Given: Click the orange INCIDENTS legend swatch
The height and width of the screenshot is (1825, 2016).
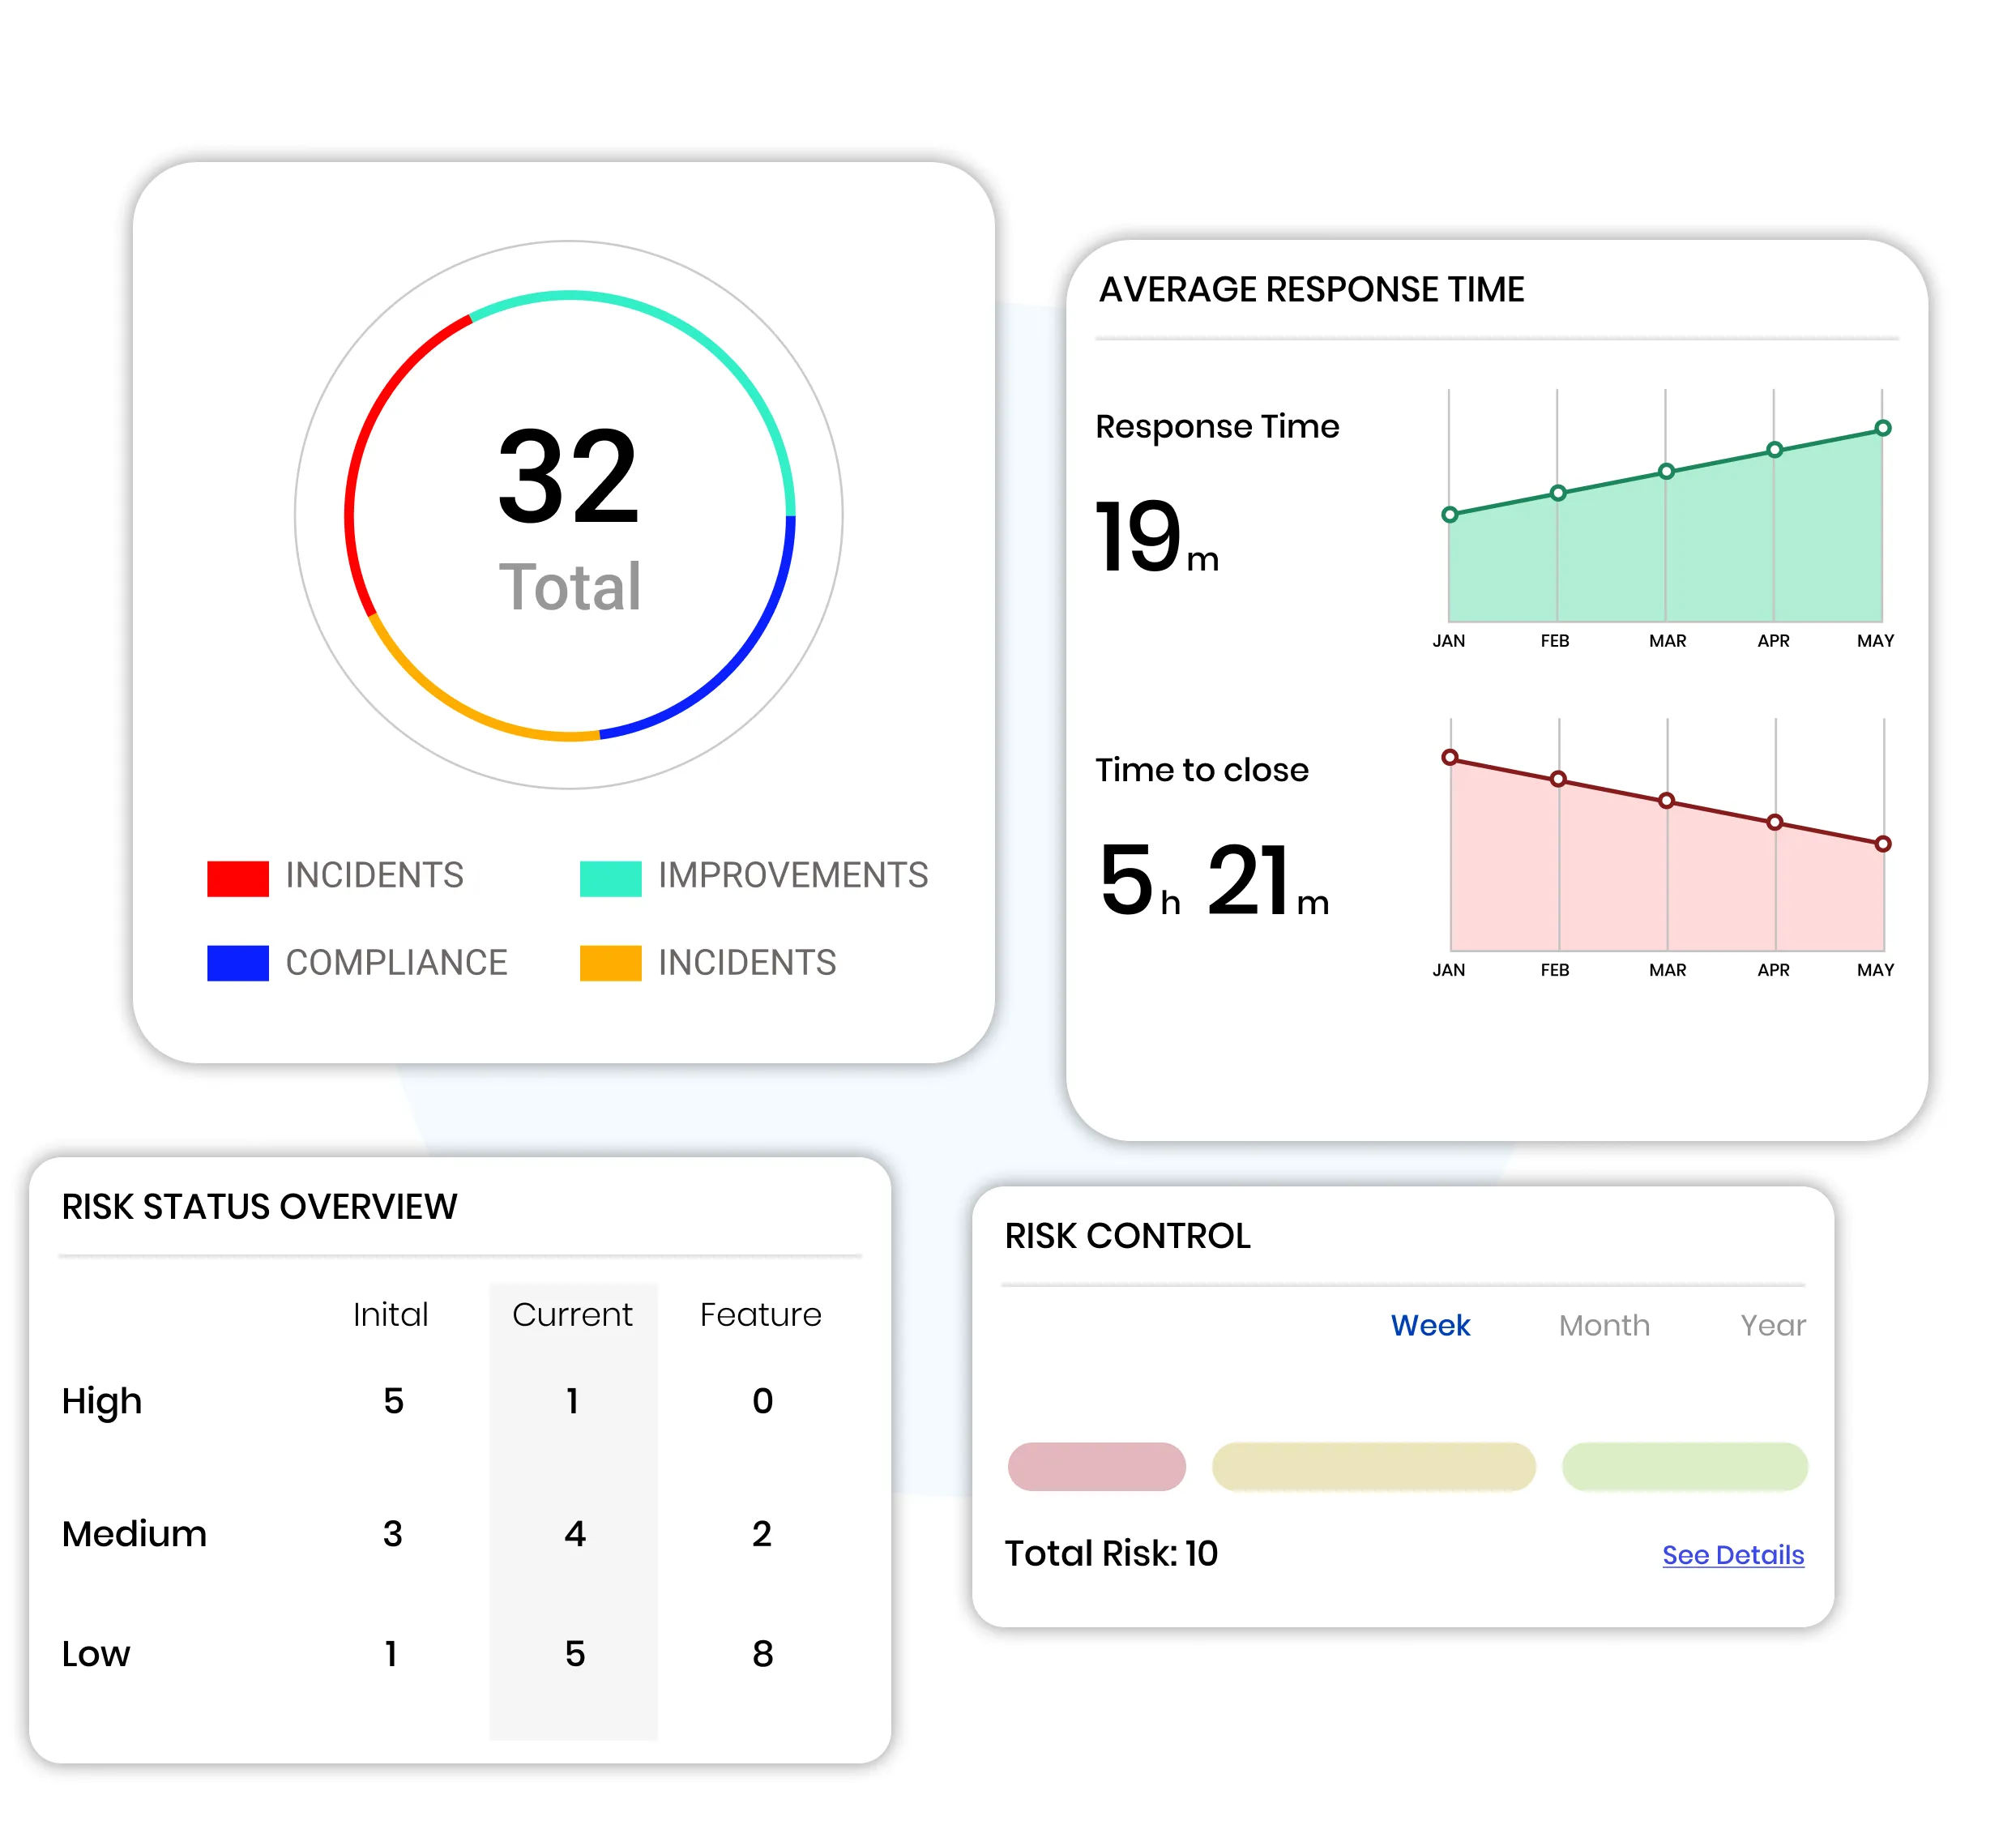Looking at the screenshot, I should (x=610, y=962).
